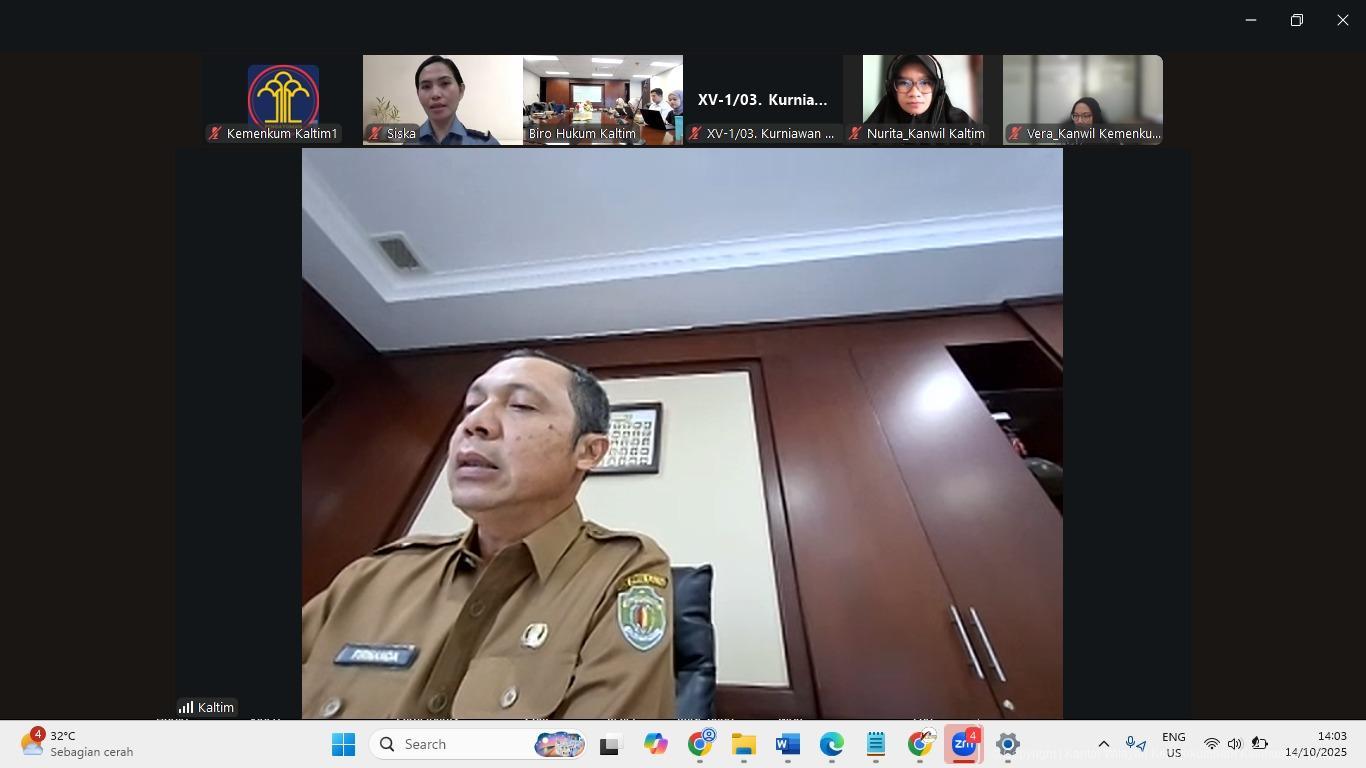Open the Settings gear in the taskbar
The height and width of the screenshot is (768, 1366).
(1008, 744)
